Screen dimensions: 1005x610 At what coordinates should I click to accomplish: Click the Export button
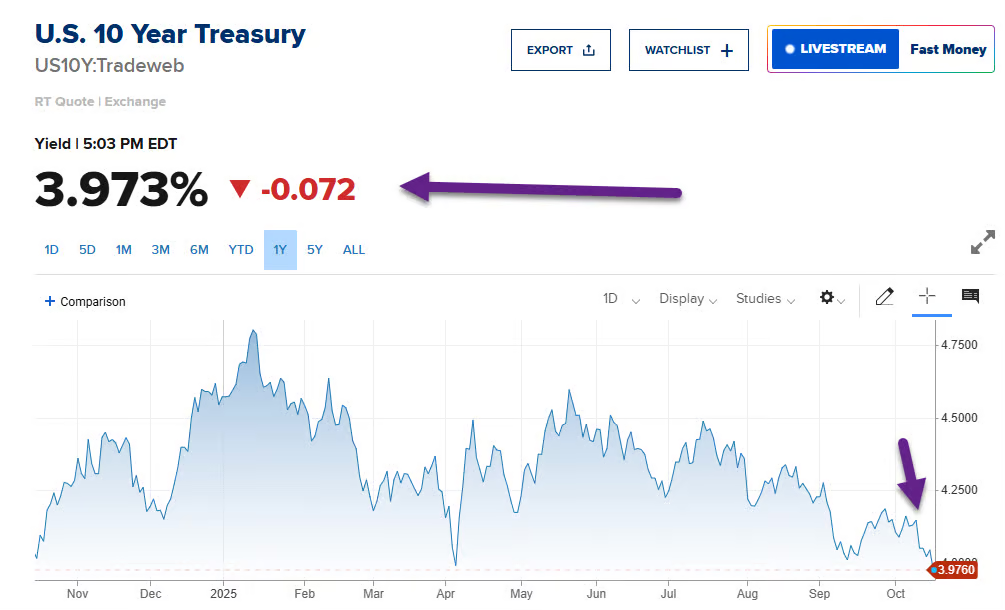click(x=560, y=50)
